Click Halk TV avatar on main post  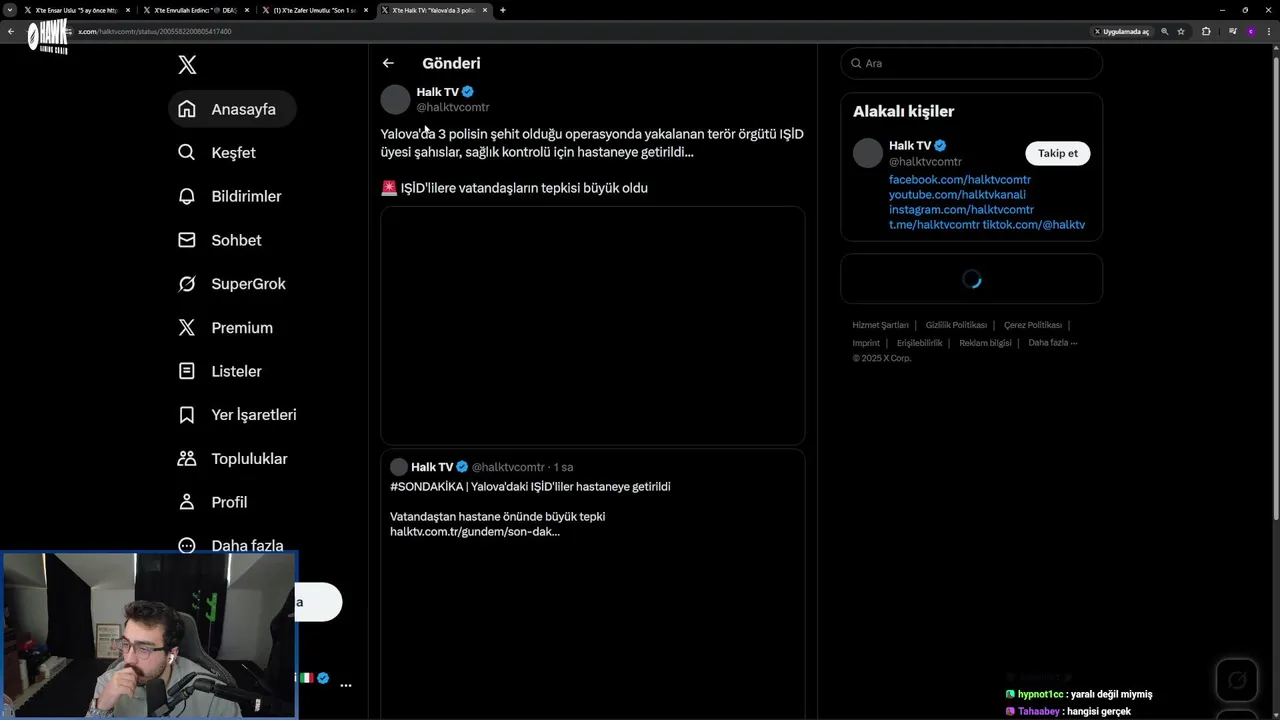click(x=395, y=99)
